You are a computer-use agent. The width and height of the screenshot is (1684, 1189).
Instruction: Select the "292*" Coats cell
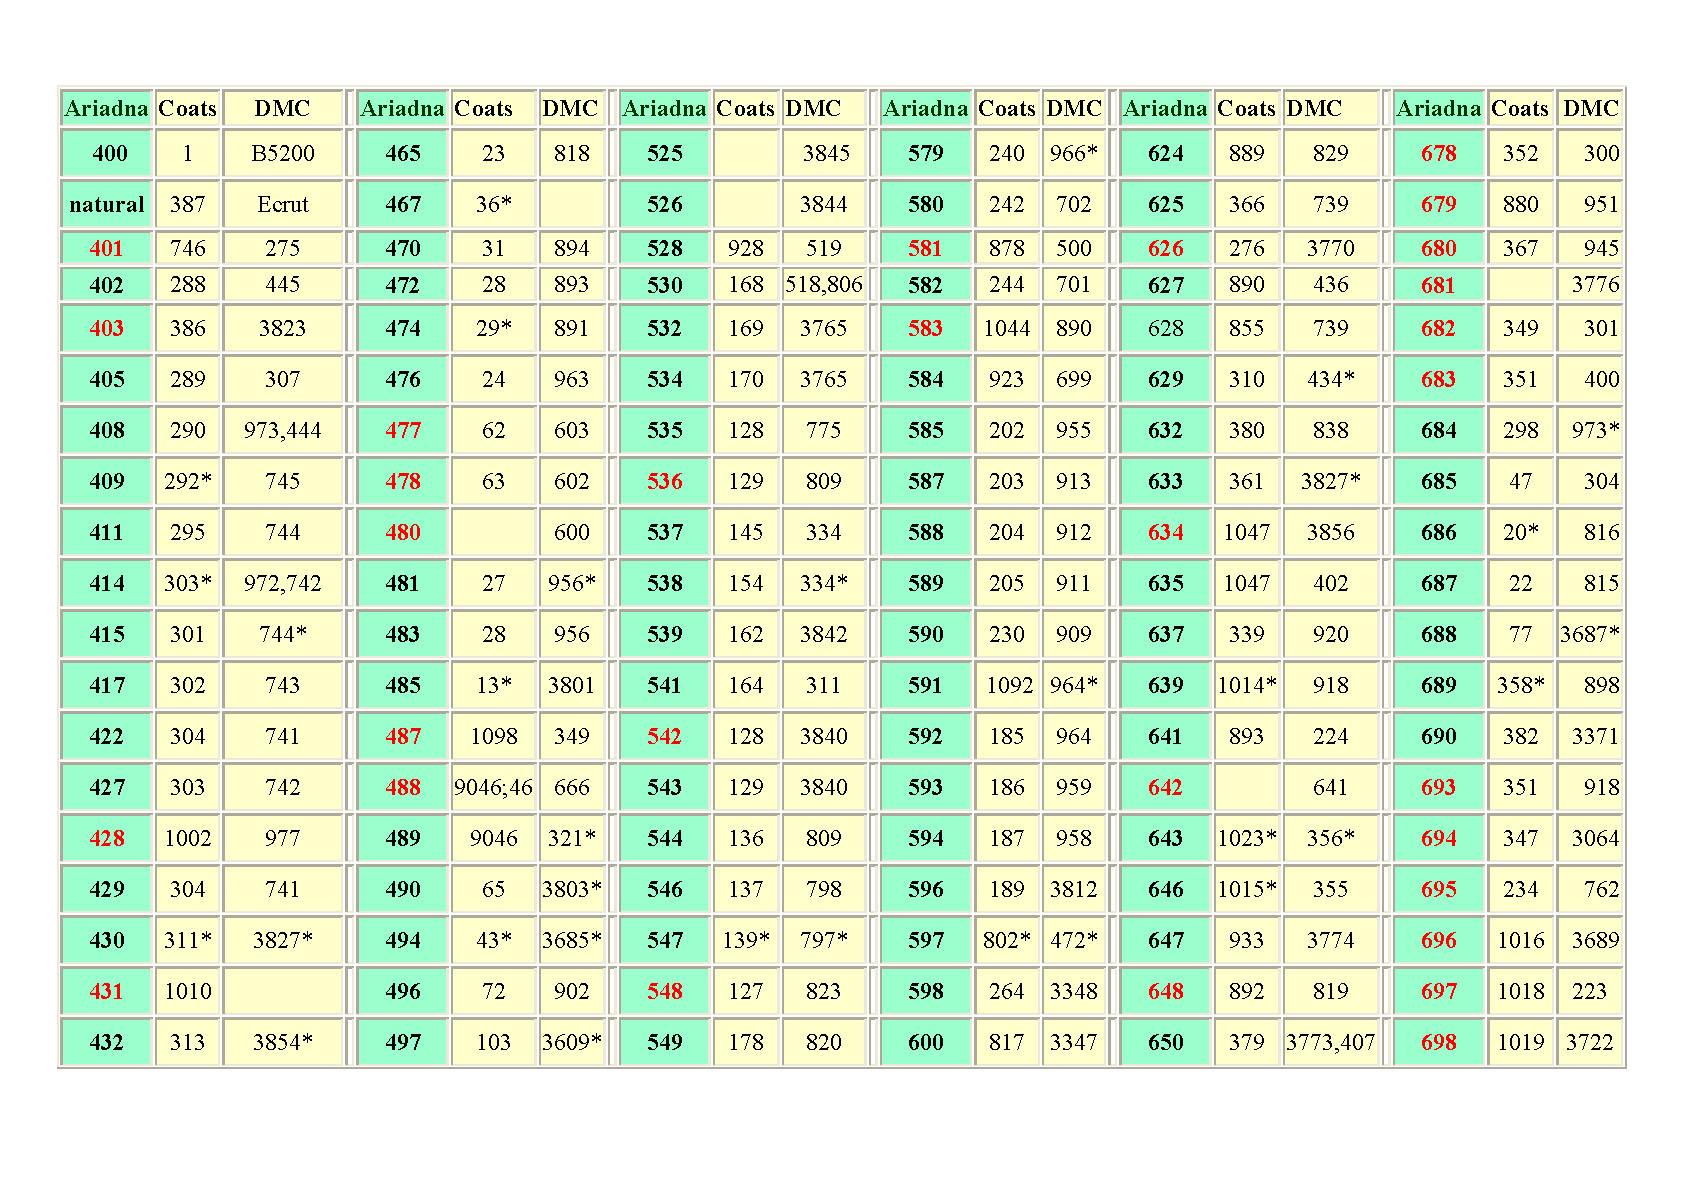pyautogui.click(x=188, y=482)
